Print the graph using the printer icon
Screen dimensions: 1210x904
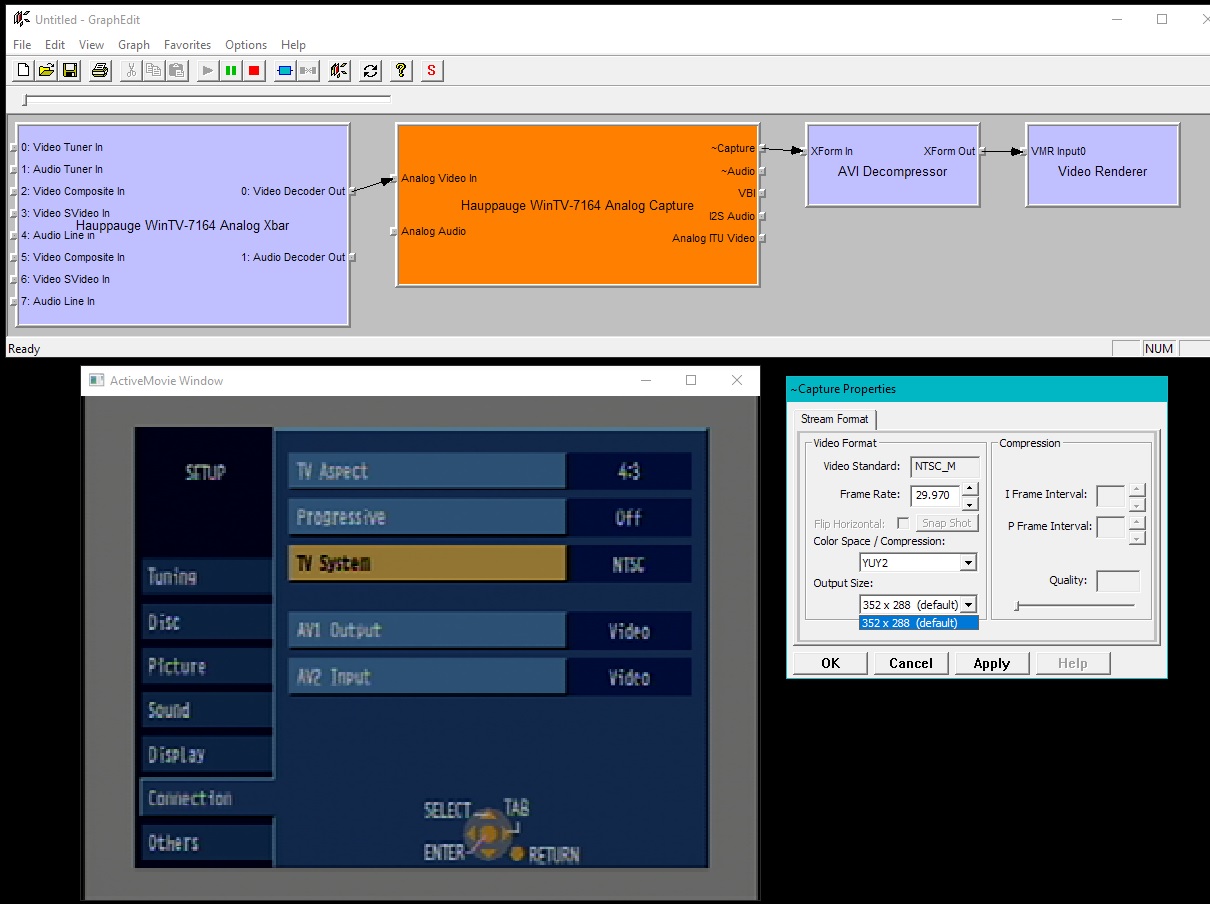click(x=100, y=70)
